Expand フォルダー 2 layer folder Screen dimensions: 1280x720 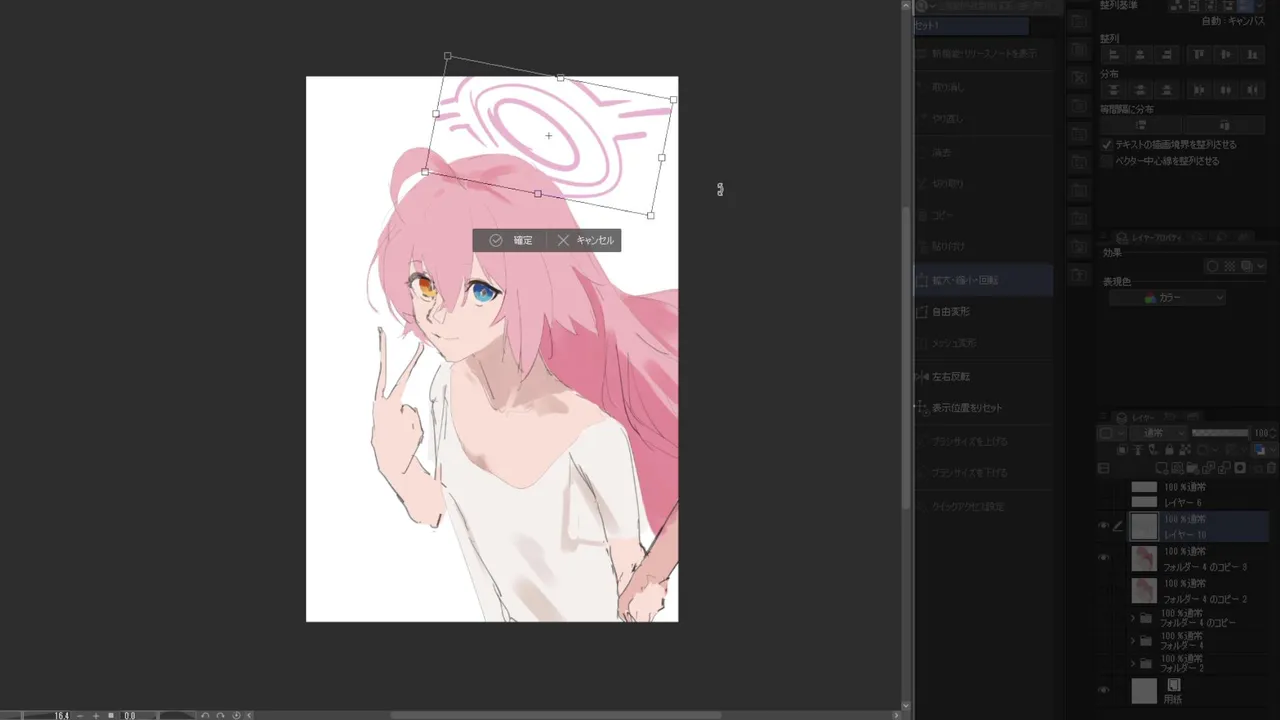pyautogui.click(x=1133, y=663)
